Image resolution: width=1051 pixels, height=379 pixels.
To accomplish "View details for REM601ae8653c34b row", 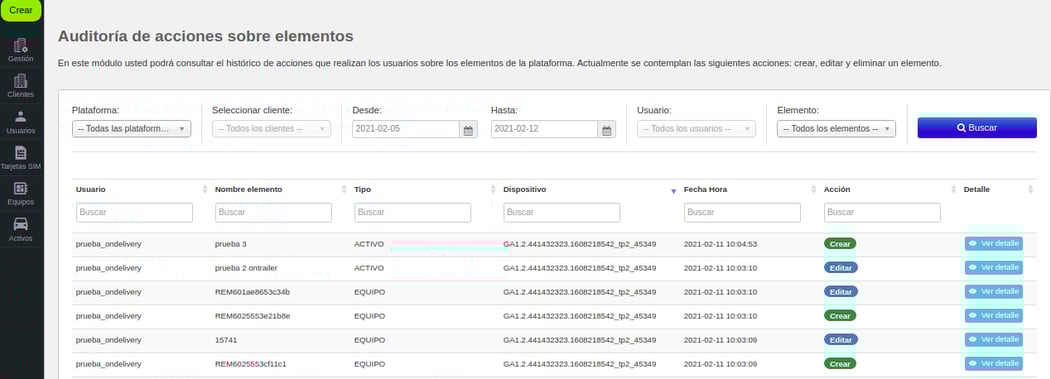I will click(x=993, y=291).
